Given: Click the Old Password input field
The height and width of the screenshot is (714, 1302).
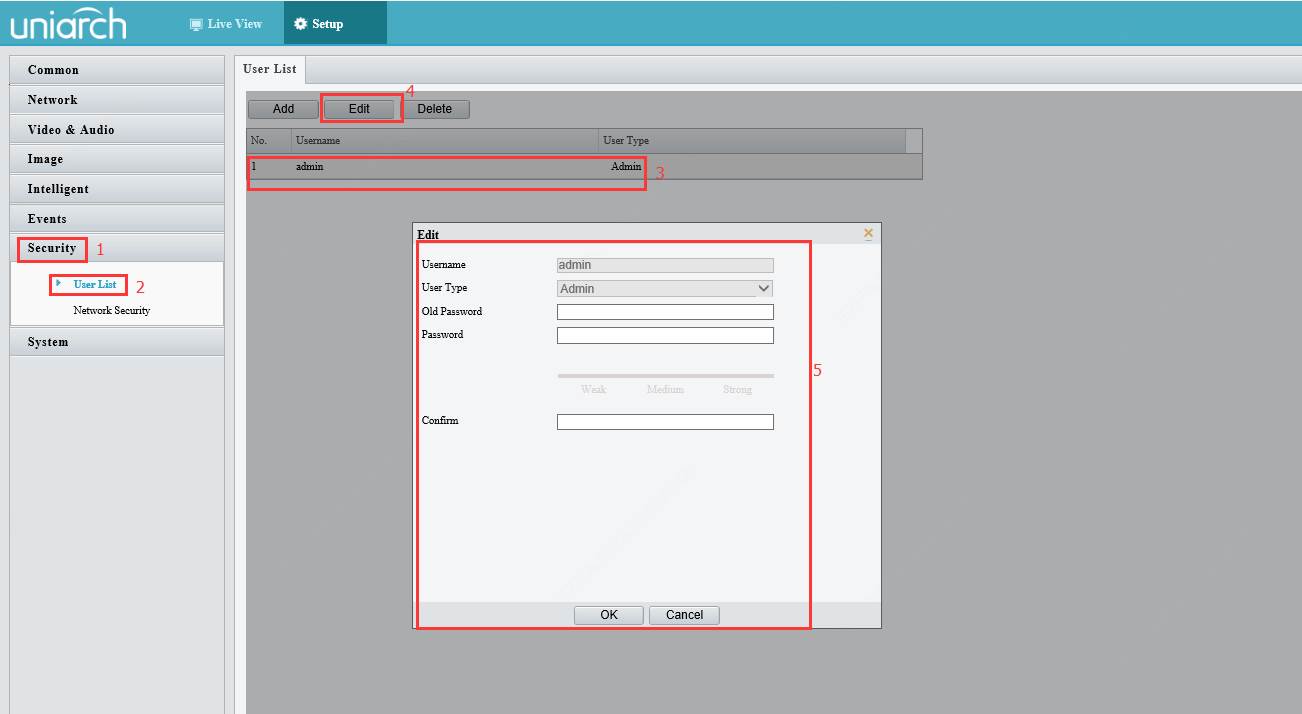Looking at the screenshot, I should pyautogui.click(x=665, y=312).
